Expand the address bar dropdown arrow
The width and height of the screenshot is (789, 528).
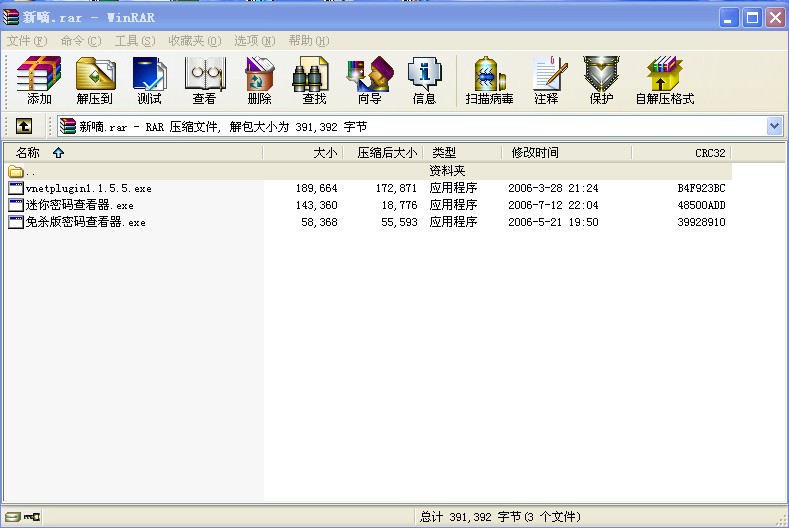[774, 126]
